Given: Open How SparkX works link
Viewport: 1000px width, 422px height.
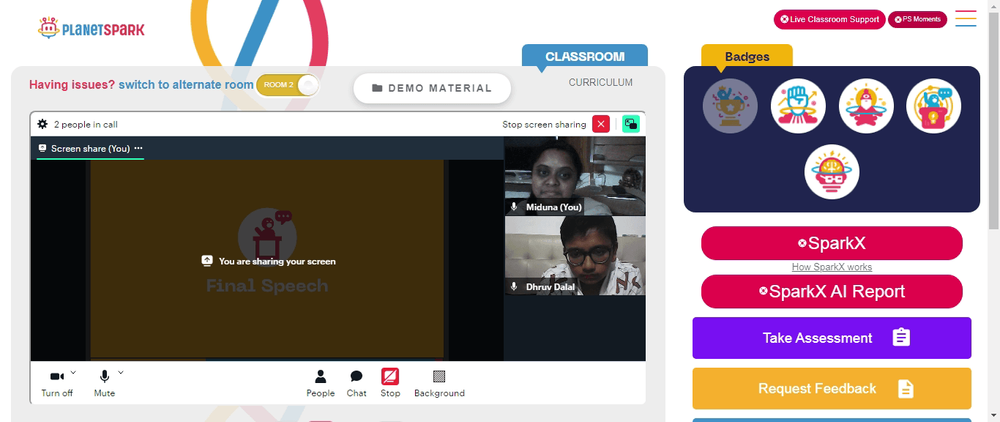Looking at the screenshot, I should (832, 267).
